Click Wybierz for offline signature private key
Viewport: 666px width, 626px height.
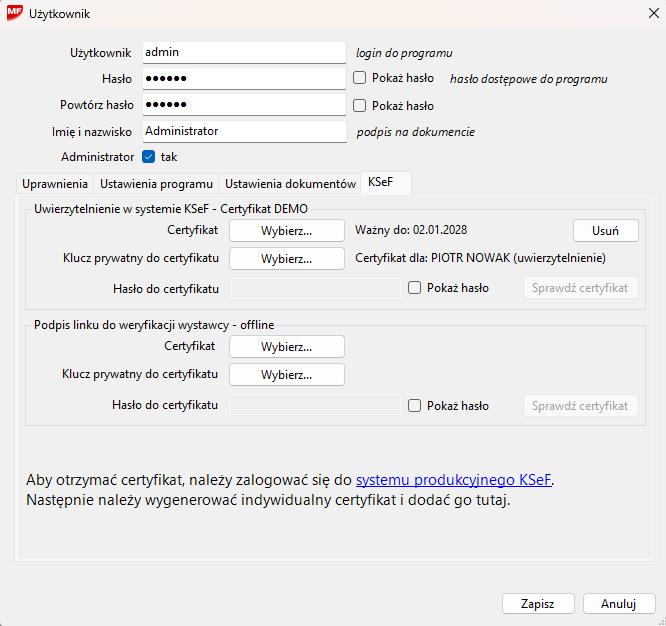click(287, 375)
